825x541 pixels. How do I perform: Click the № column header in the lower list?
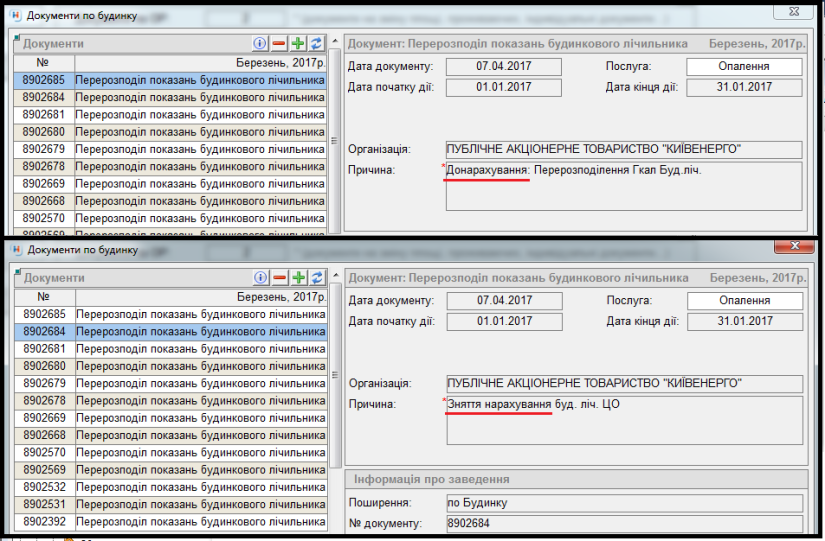pos(44,297)
